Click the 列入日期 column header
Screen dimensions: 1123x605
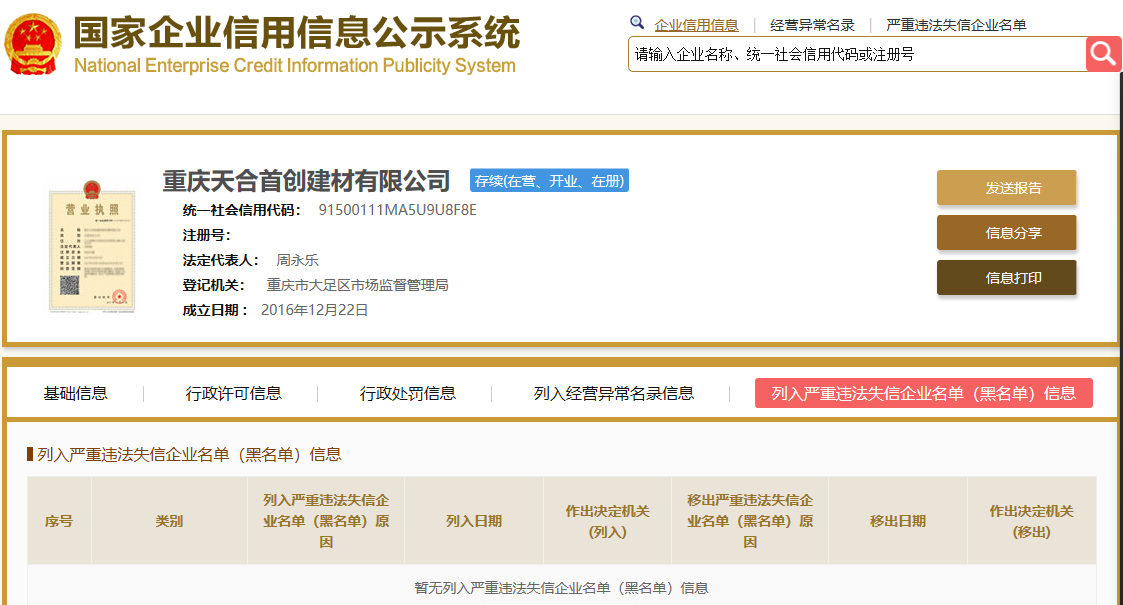pos(473,521)
